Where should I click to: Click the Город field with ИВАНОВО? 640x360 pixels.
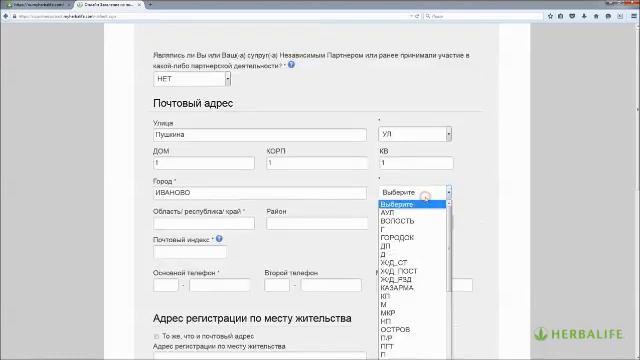[x=260, y=193]
